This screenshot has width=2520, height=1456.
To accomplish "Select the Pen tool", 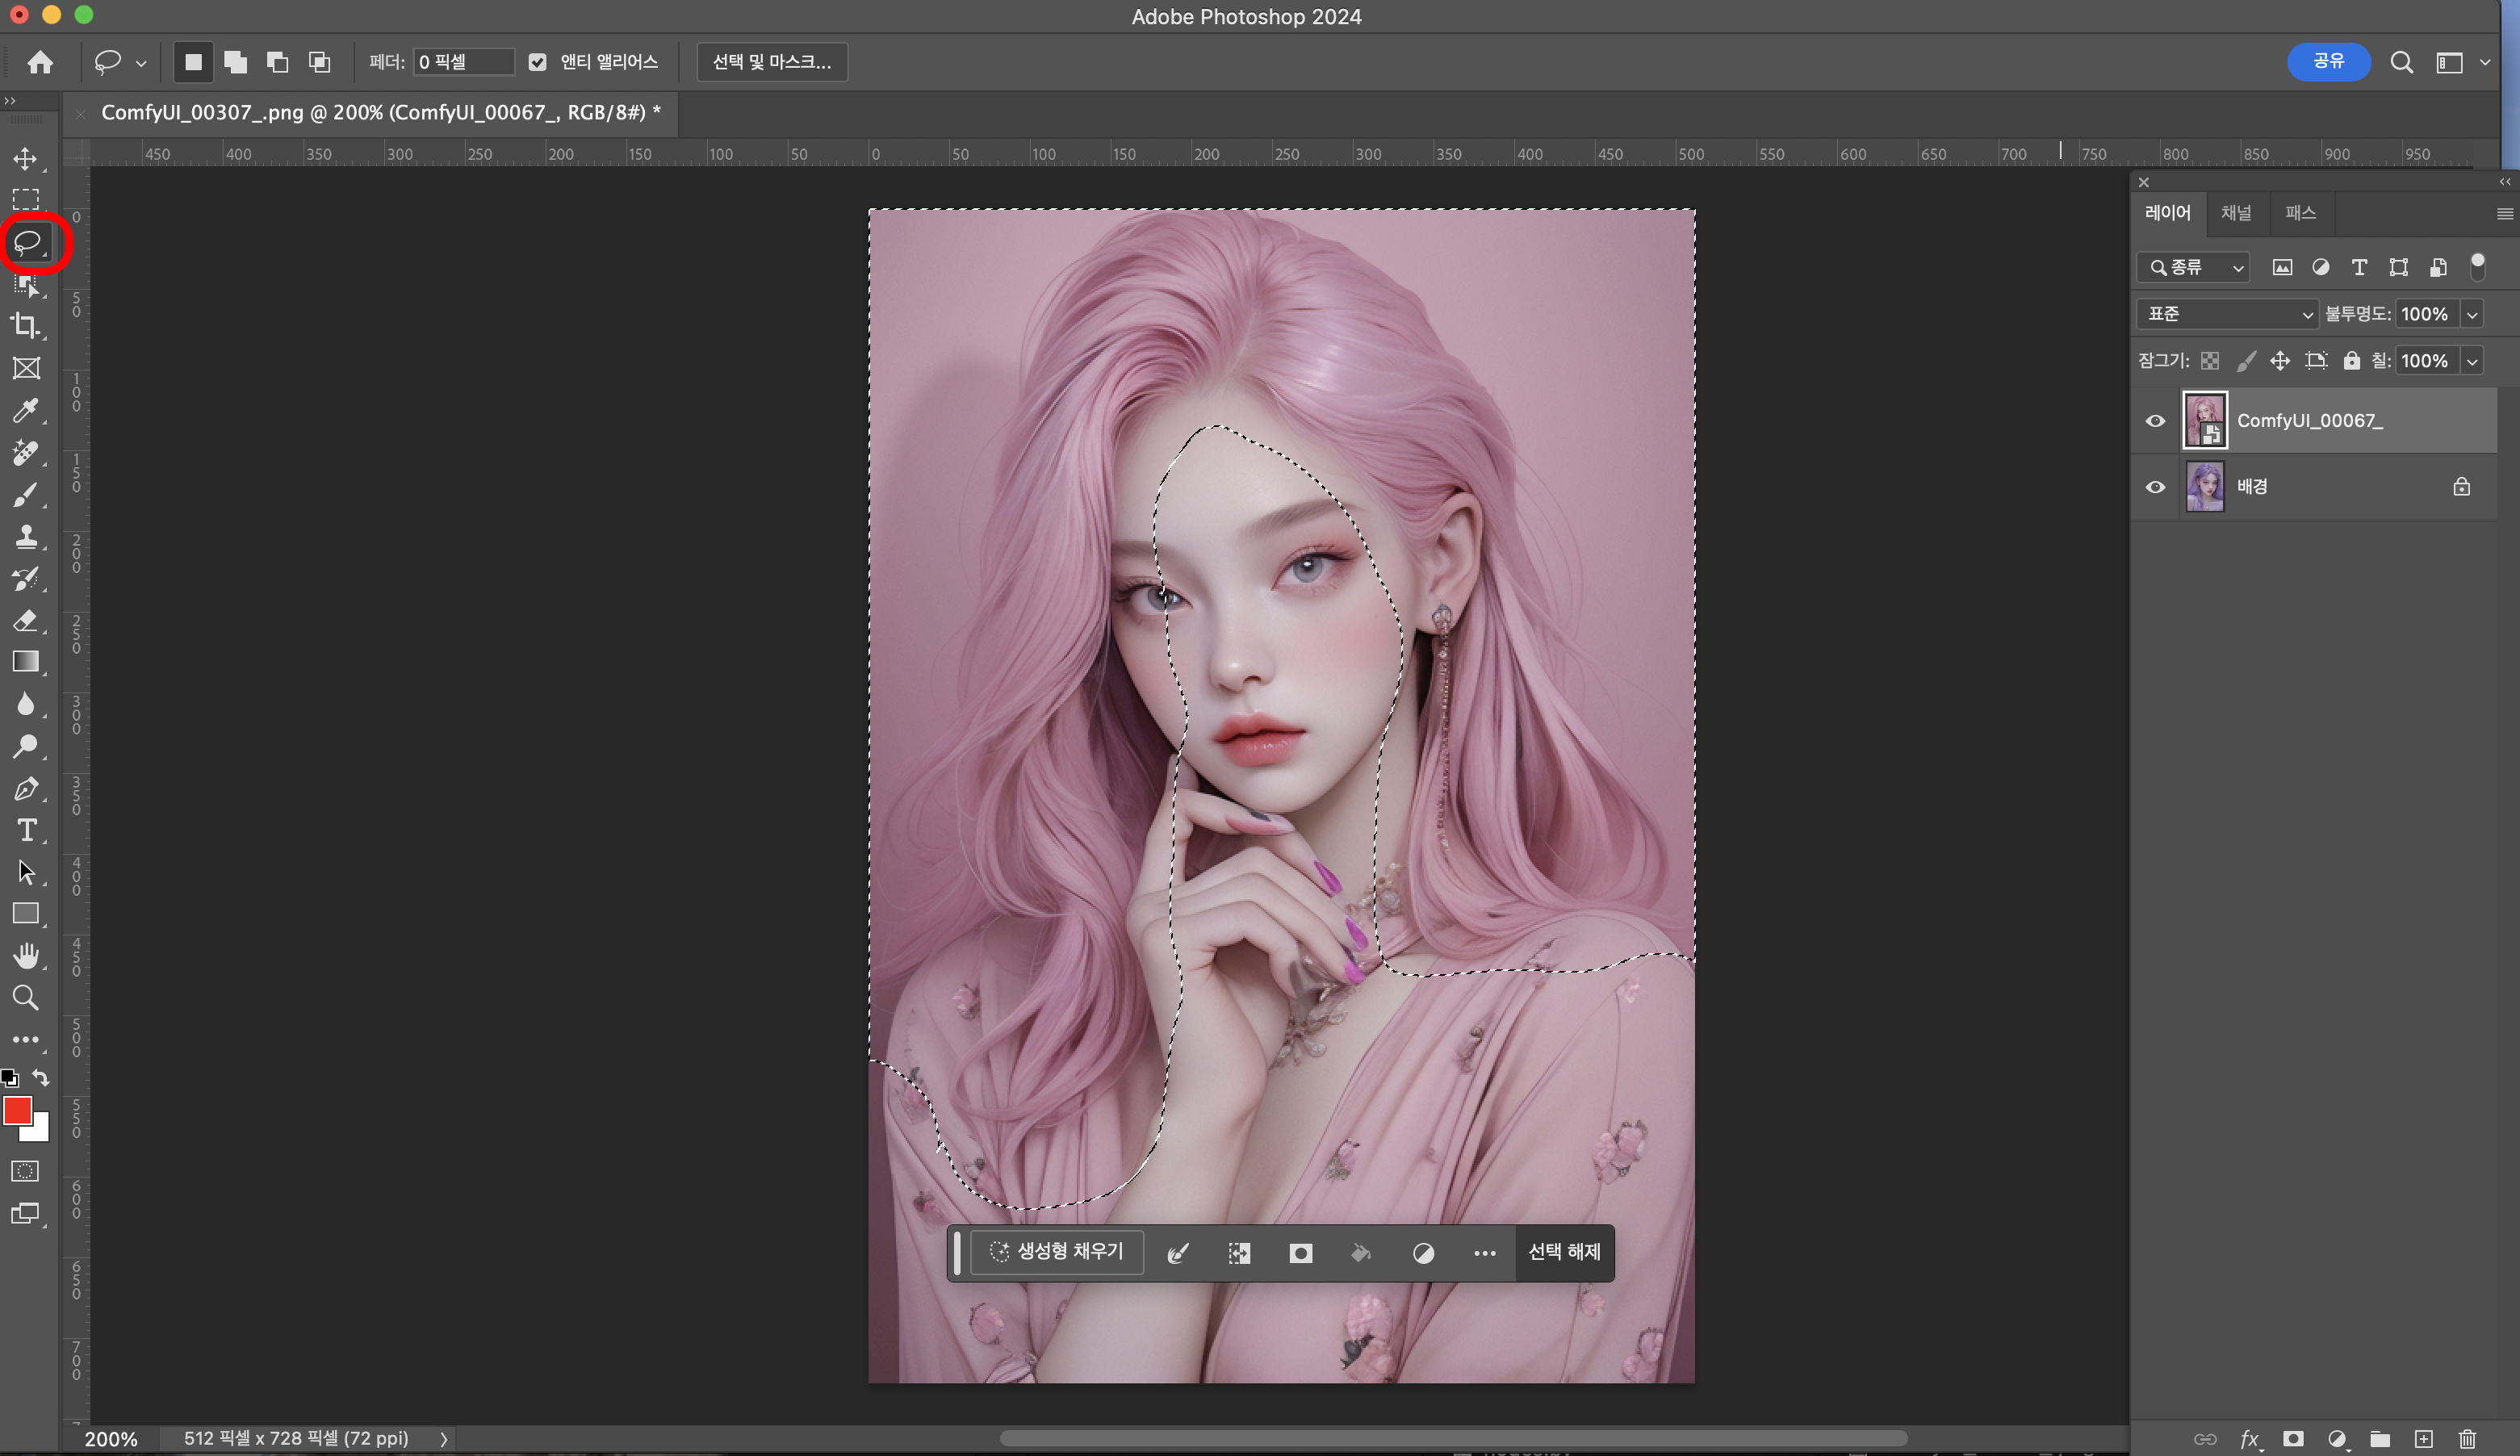I will (x=26, y=789).
